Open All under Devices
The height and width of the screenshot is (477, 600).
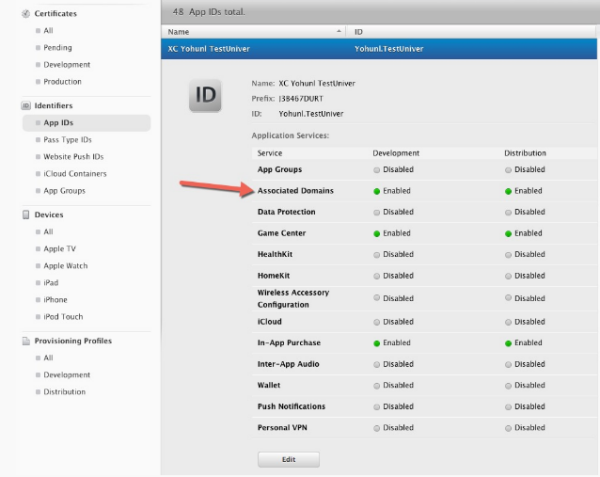tap(48, 232)
